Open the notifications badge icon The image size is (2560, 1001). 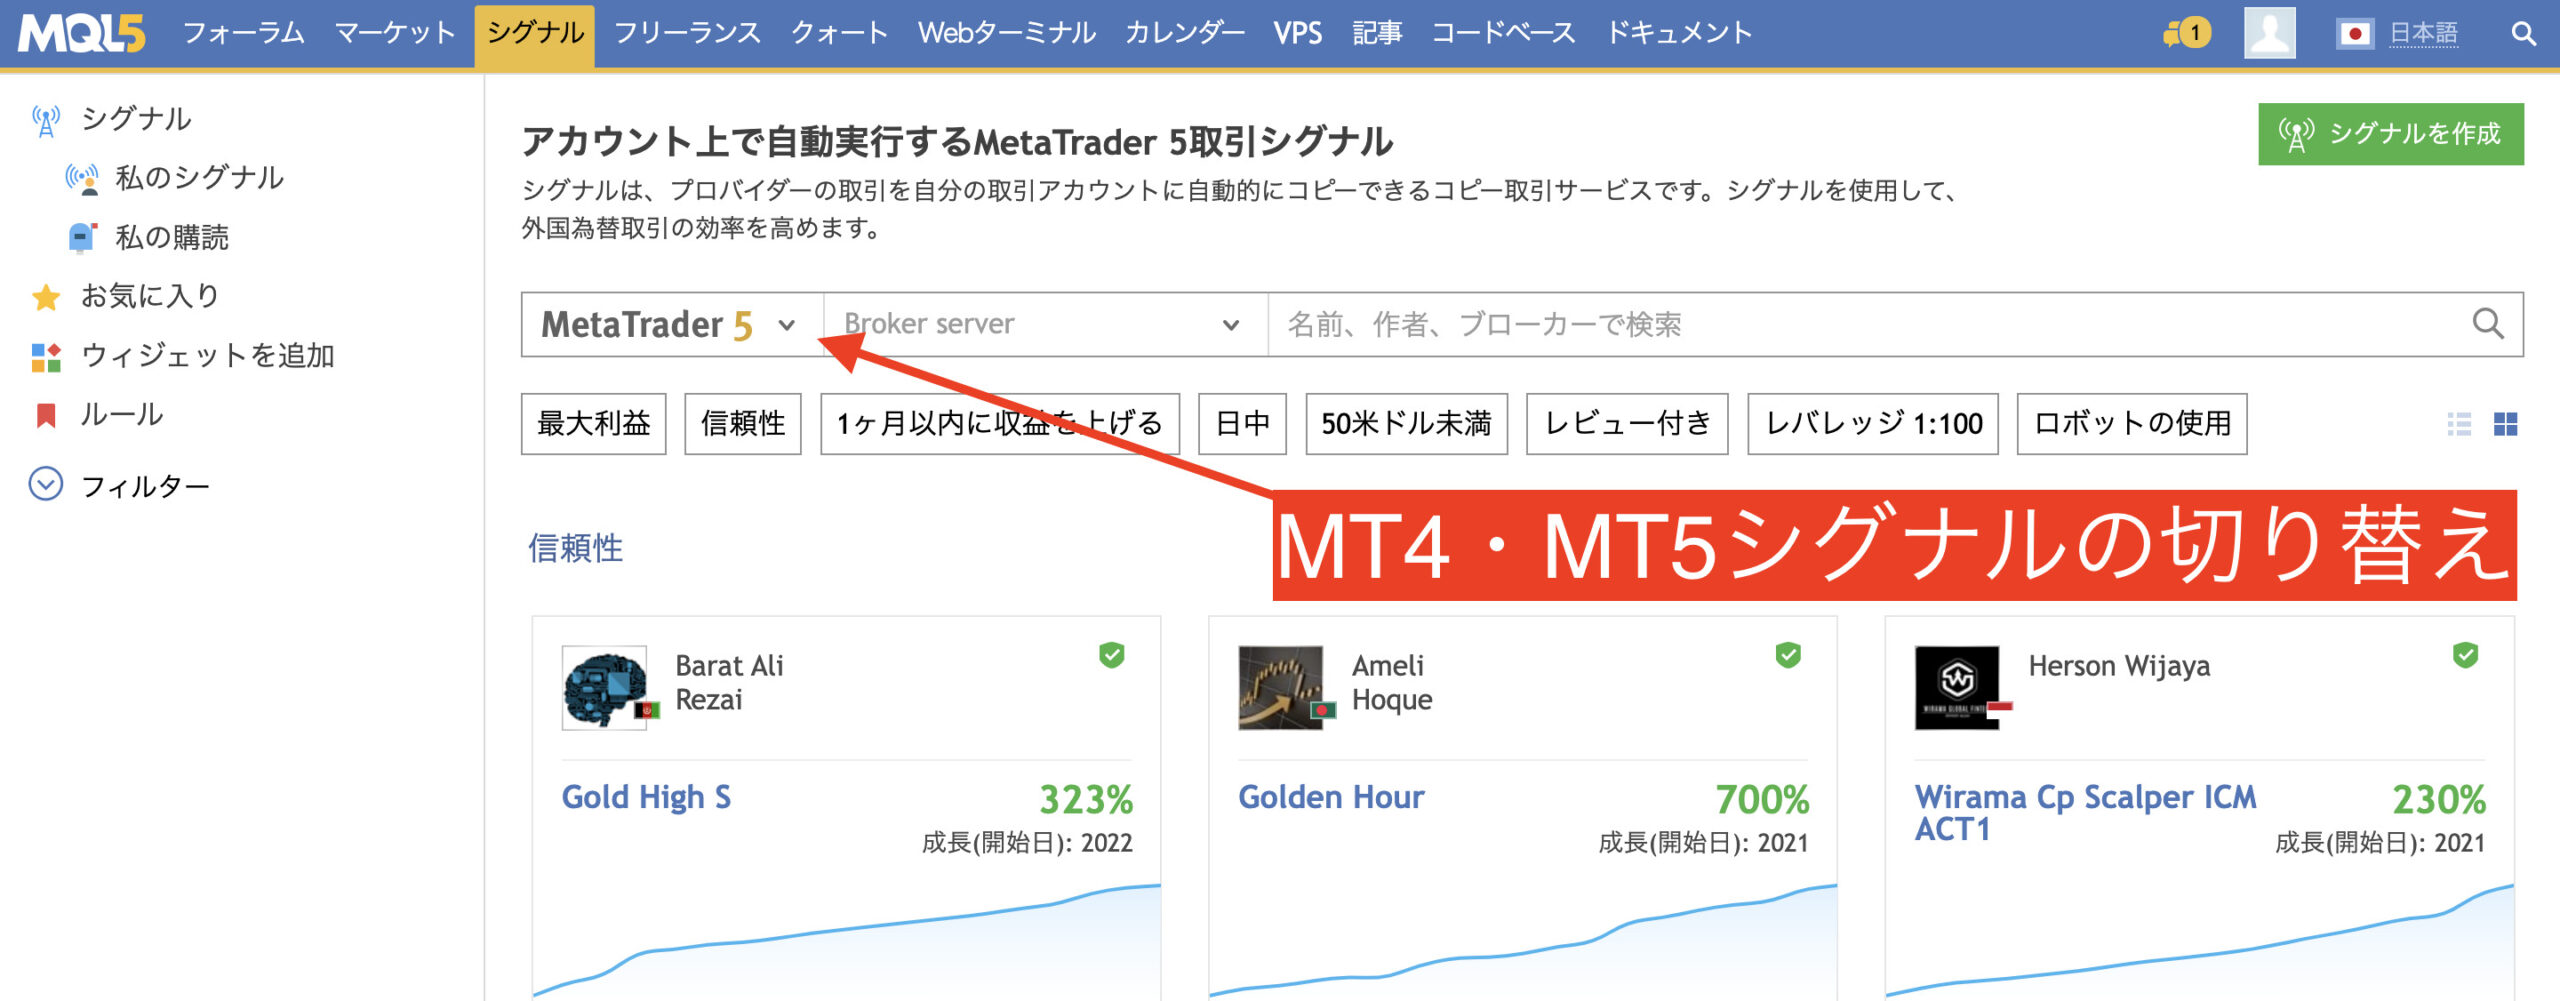[x=2187, y=33]
